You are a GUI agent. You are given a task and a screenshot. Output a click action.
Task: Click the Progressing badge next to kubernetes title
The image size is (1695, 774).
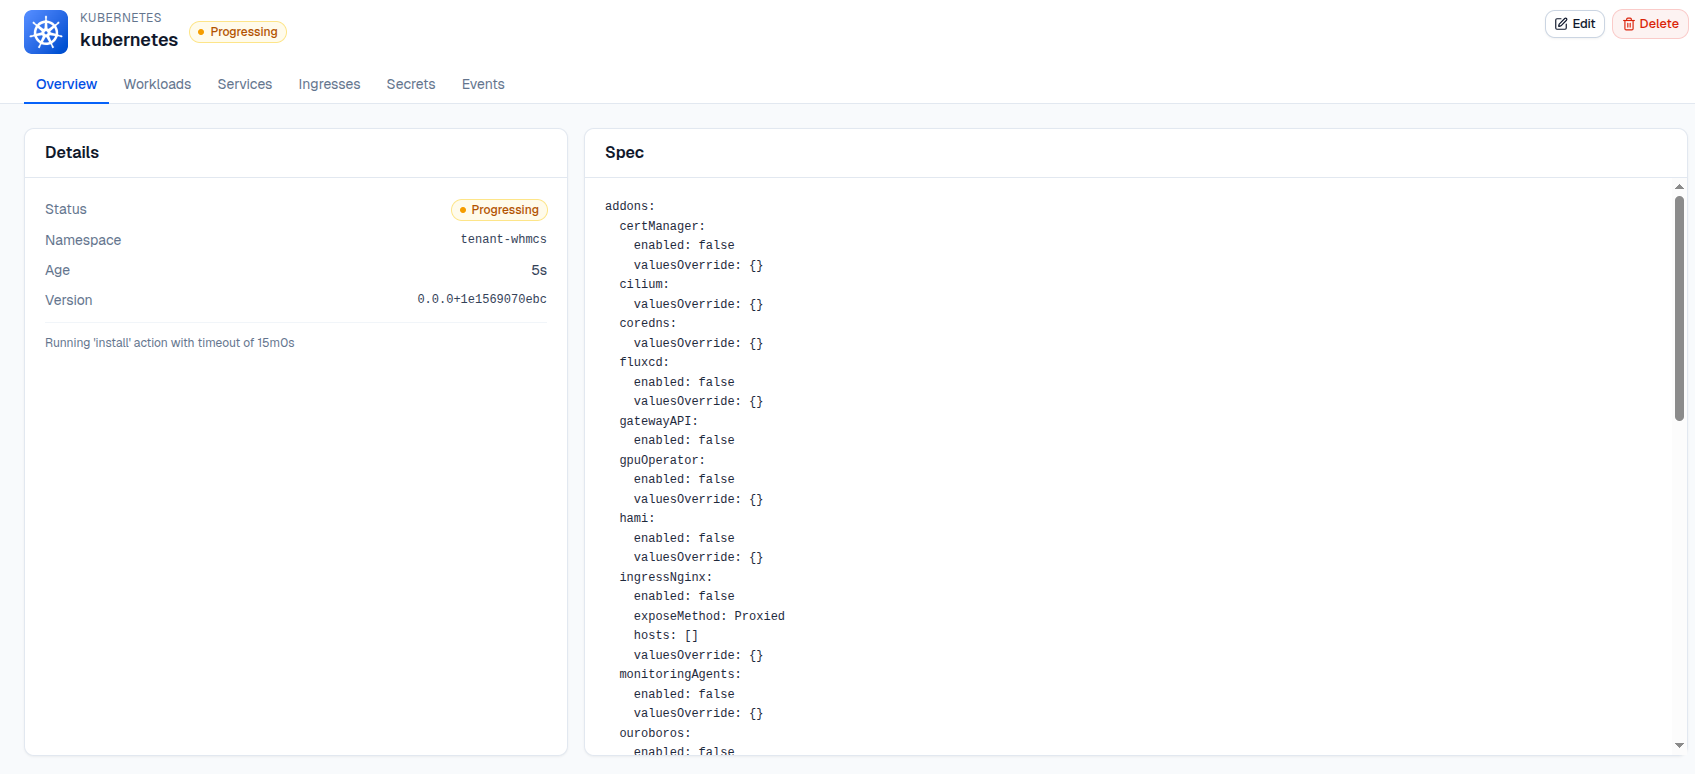point(238,32)
